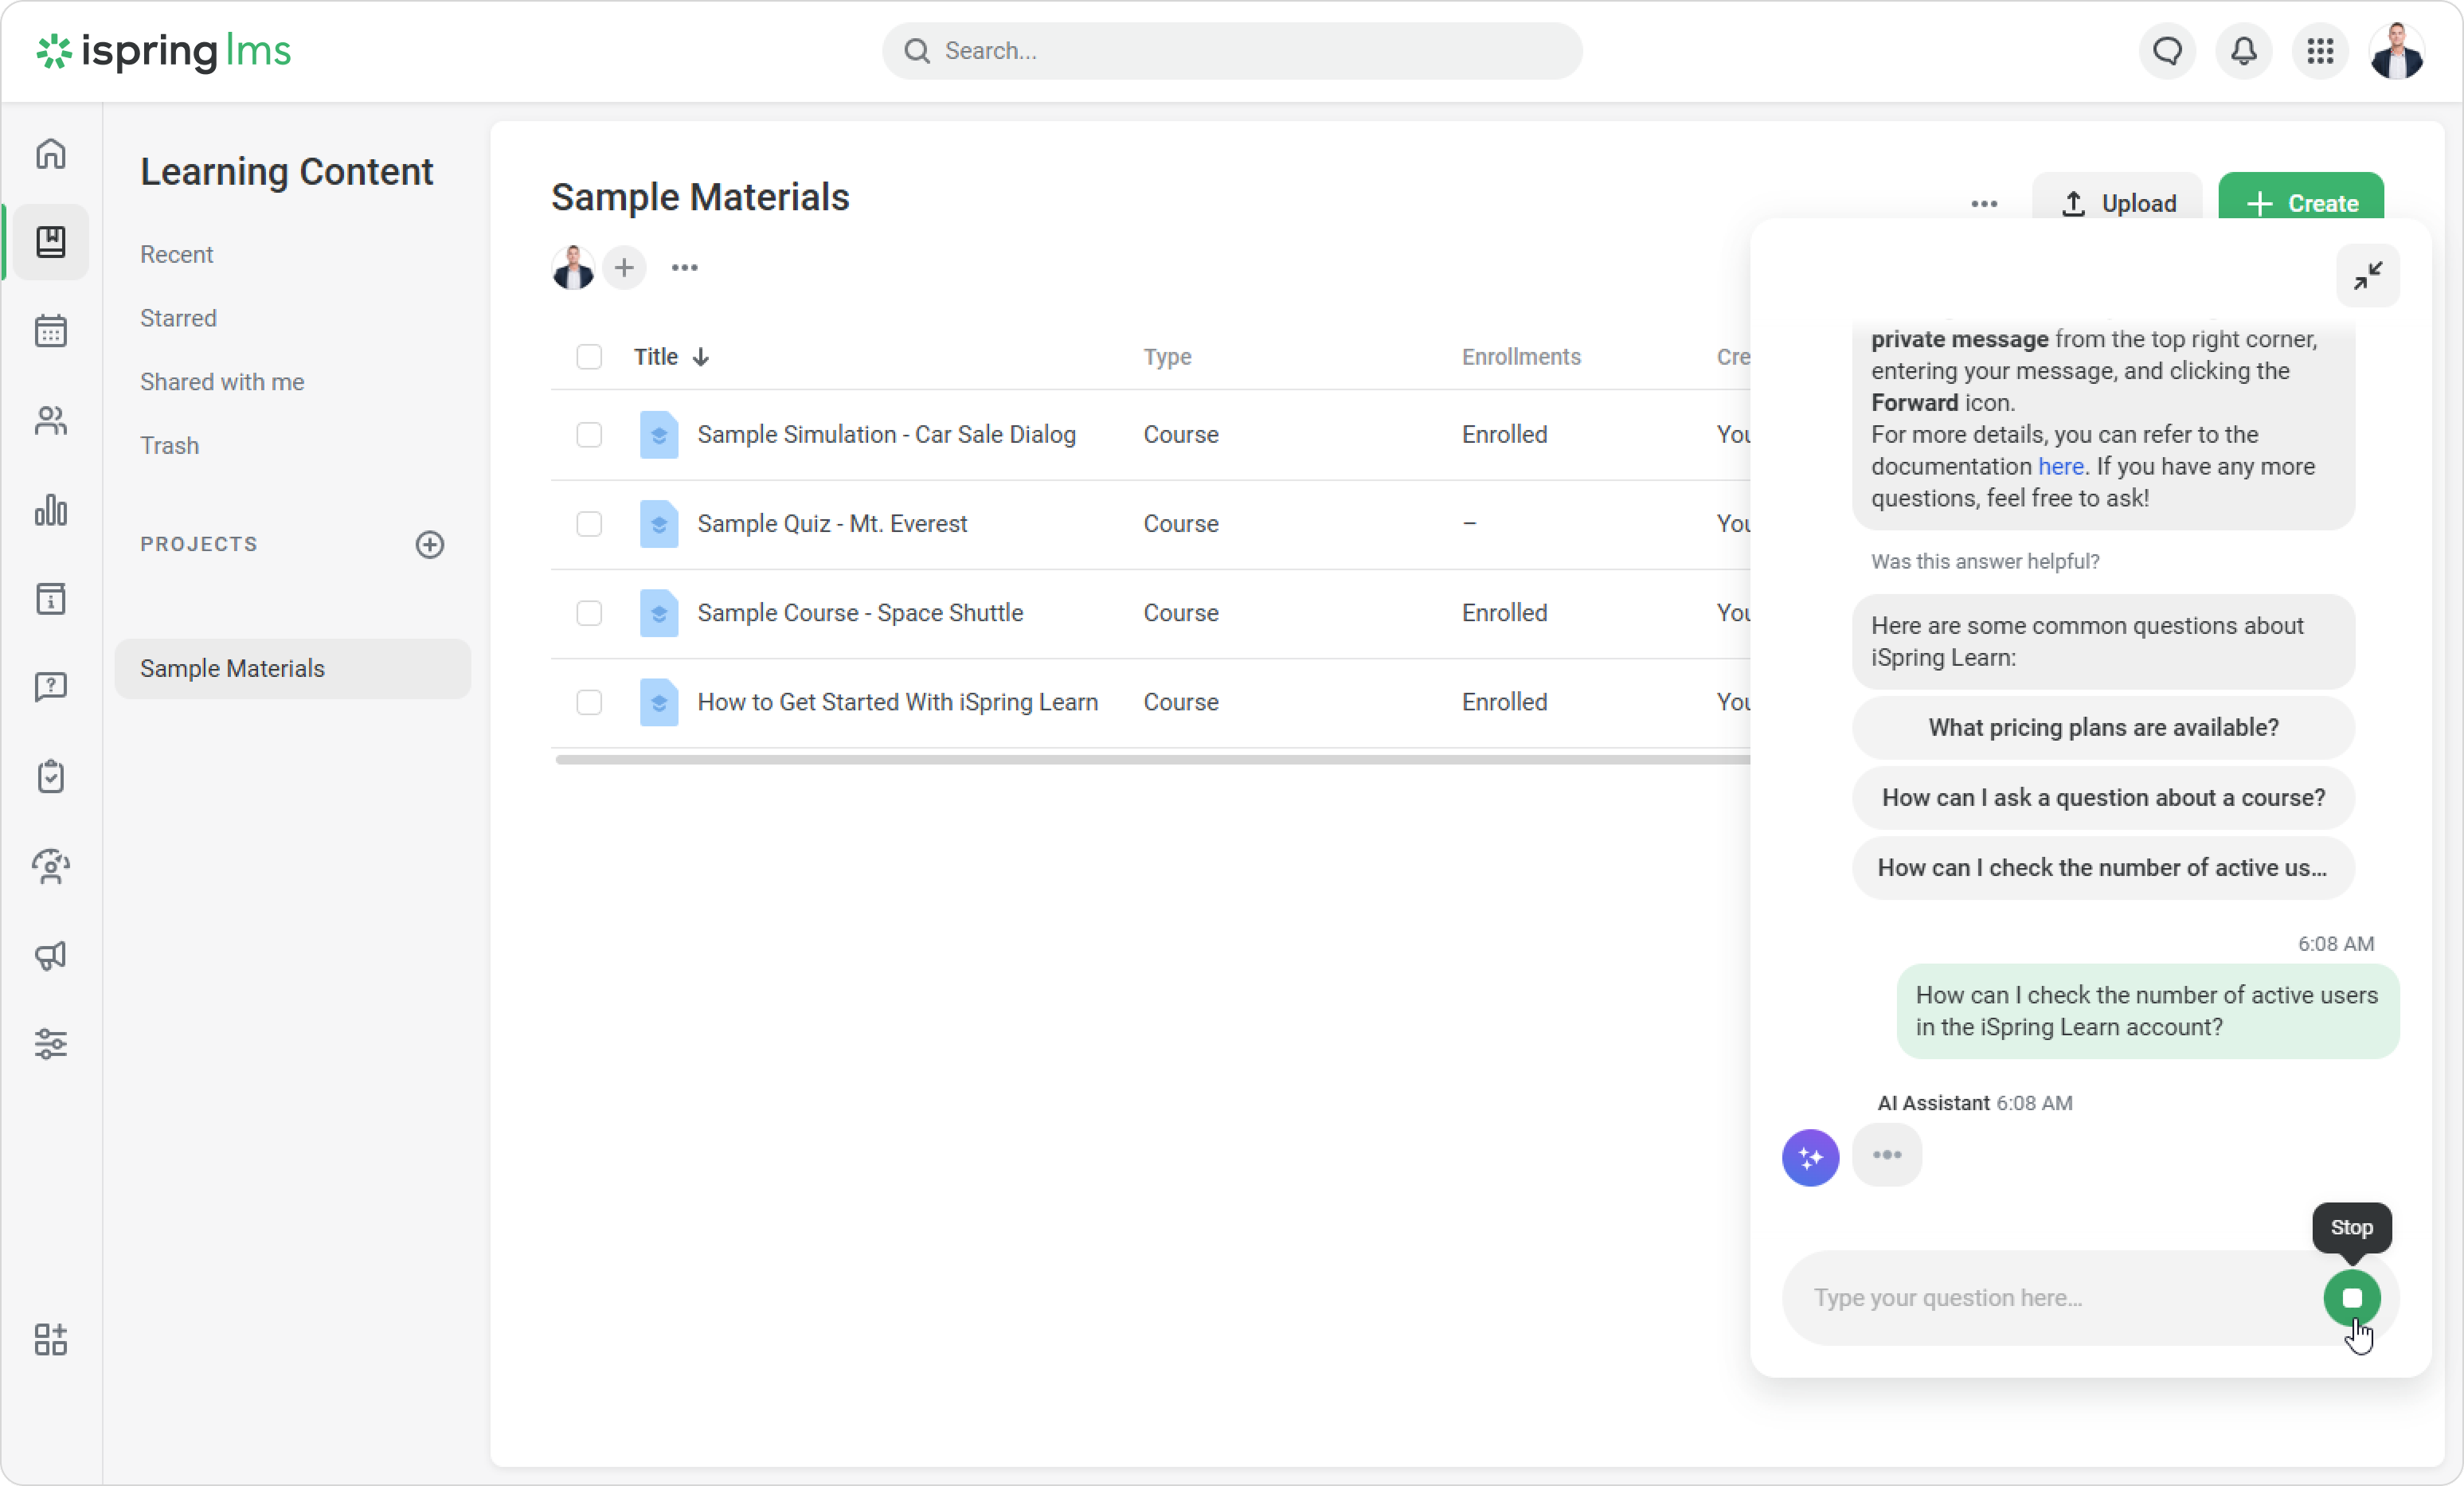Open Shared with me section
2464x1486 pixels.
point(222,382)
